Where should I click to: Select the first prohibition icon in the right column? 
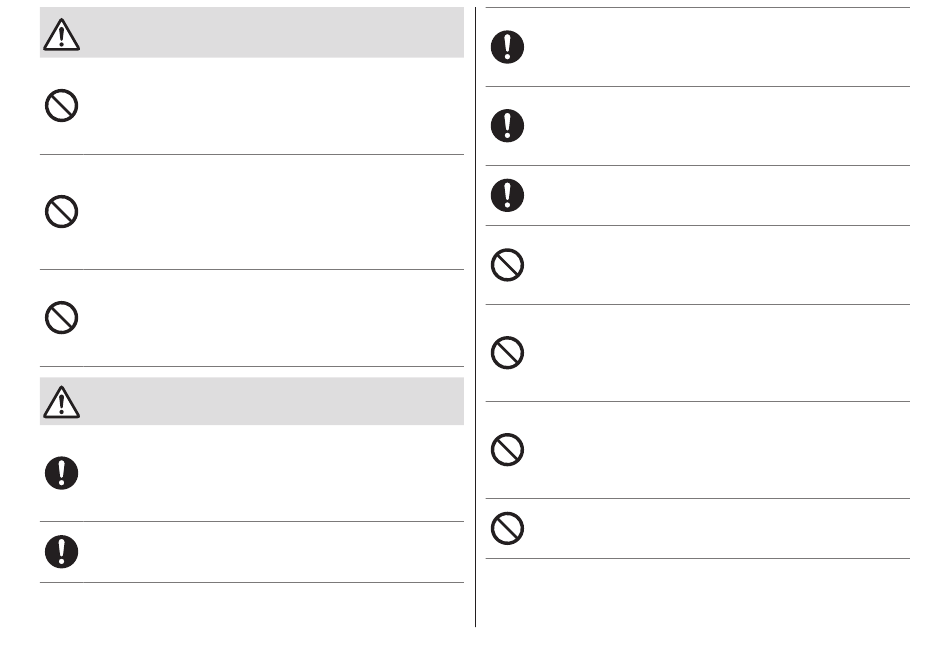click(x=507, y=265)
